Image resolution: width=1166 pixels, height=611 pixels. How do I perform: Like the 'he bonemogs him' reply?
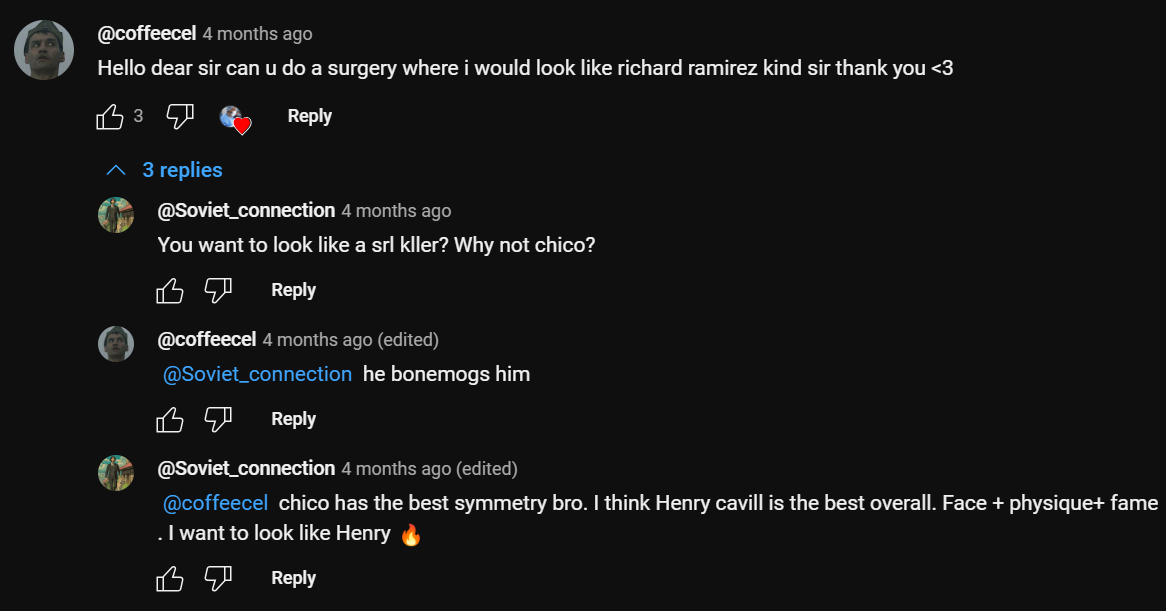click(x=170, y=420)
